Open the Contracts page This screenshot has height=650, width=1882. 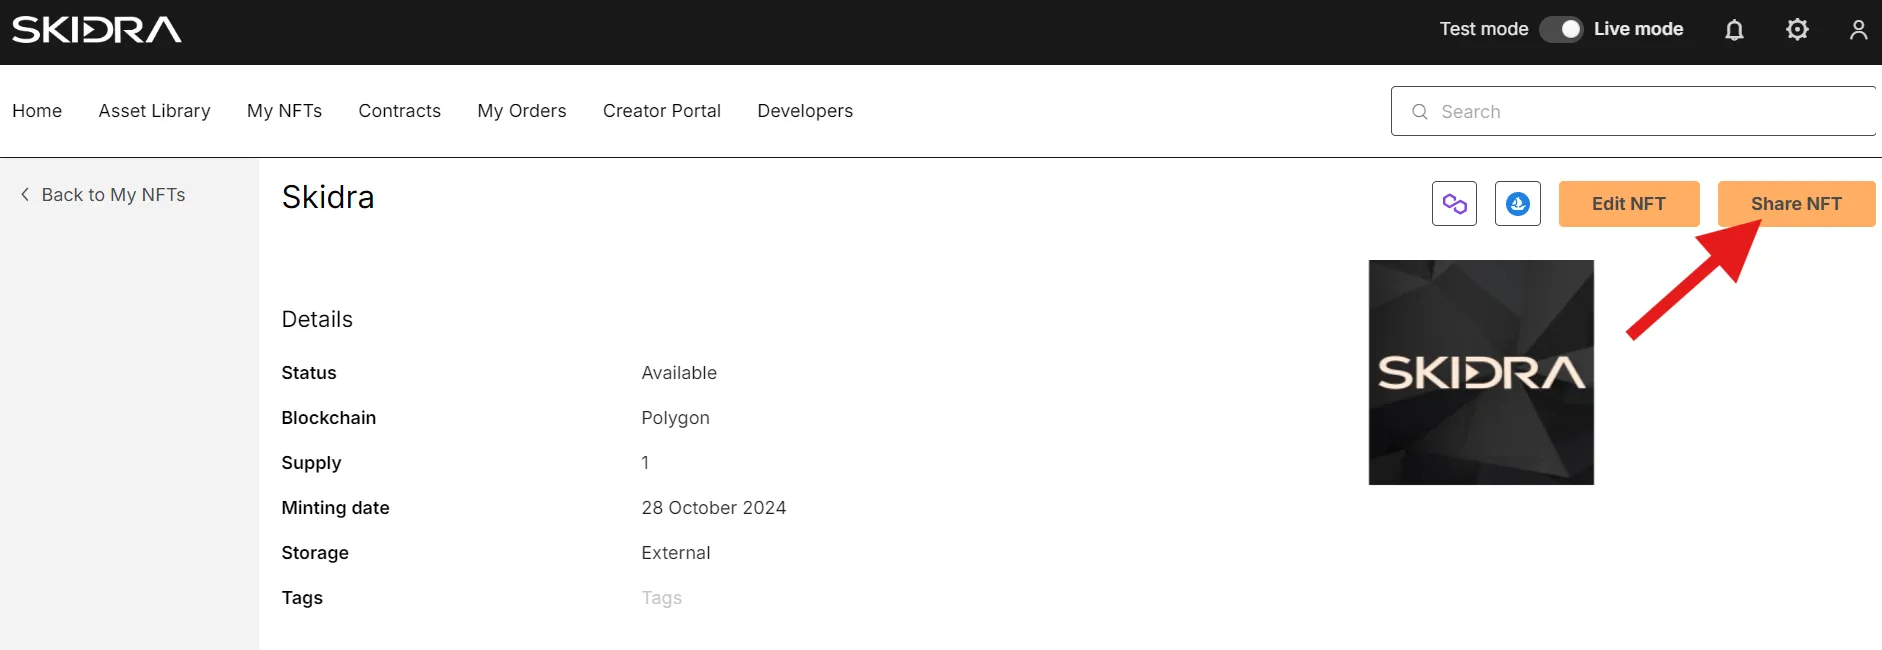(400, 111)
